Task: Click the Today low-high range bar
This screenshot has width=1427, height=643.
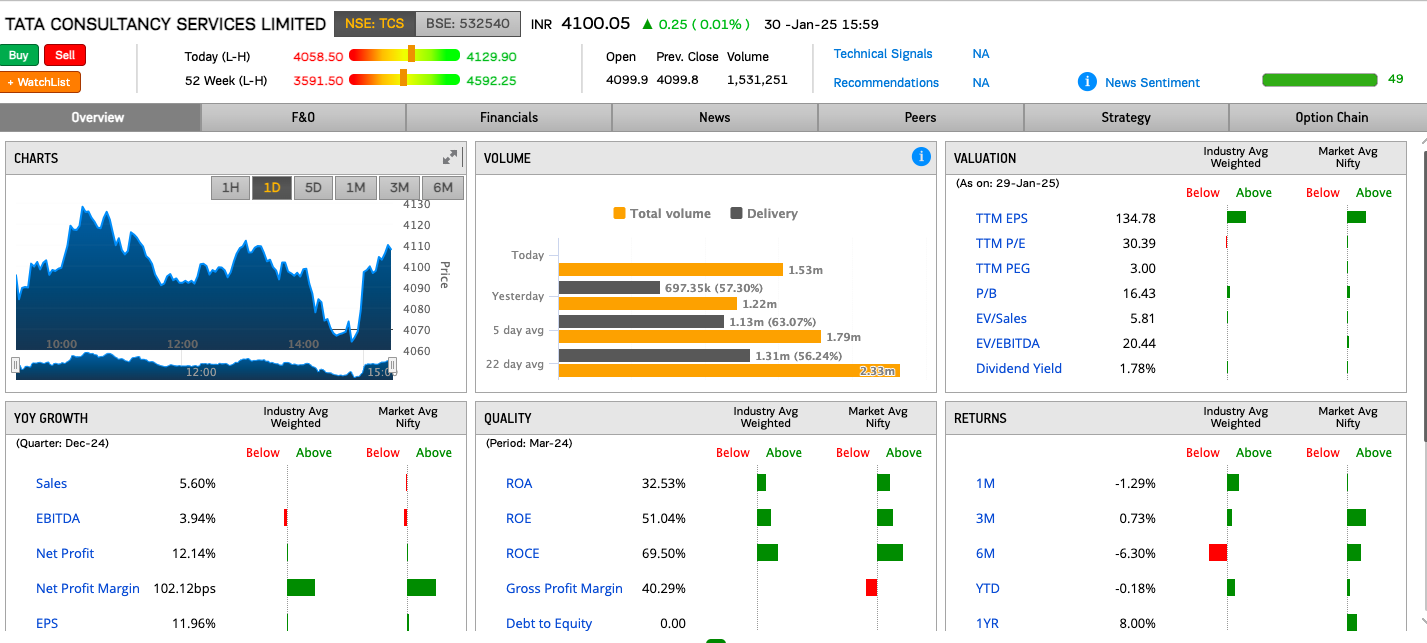Action: tap(404, 56)
